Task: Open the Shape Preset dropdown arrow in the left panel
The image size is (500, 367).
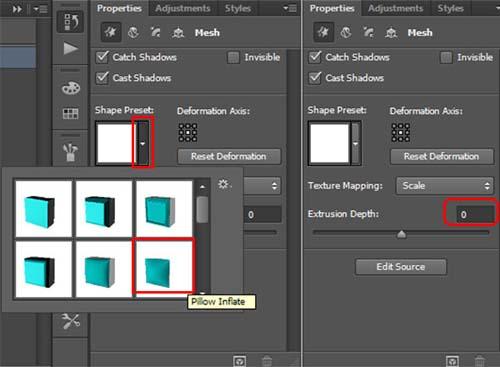Action: [143, 143]
